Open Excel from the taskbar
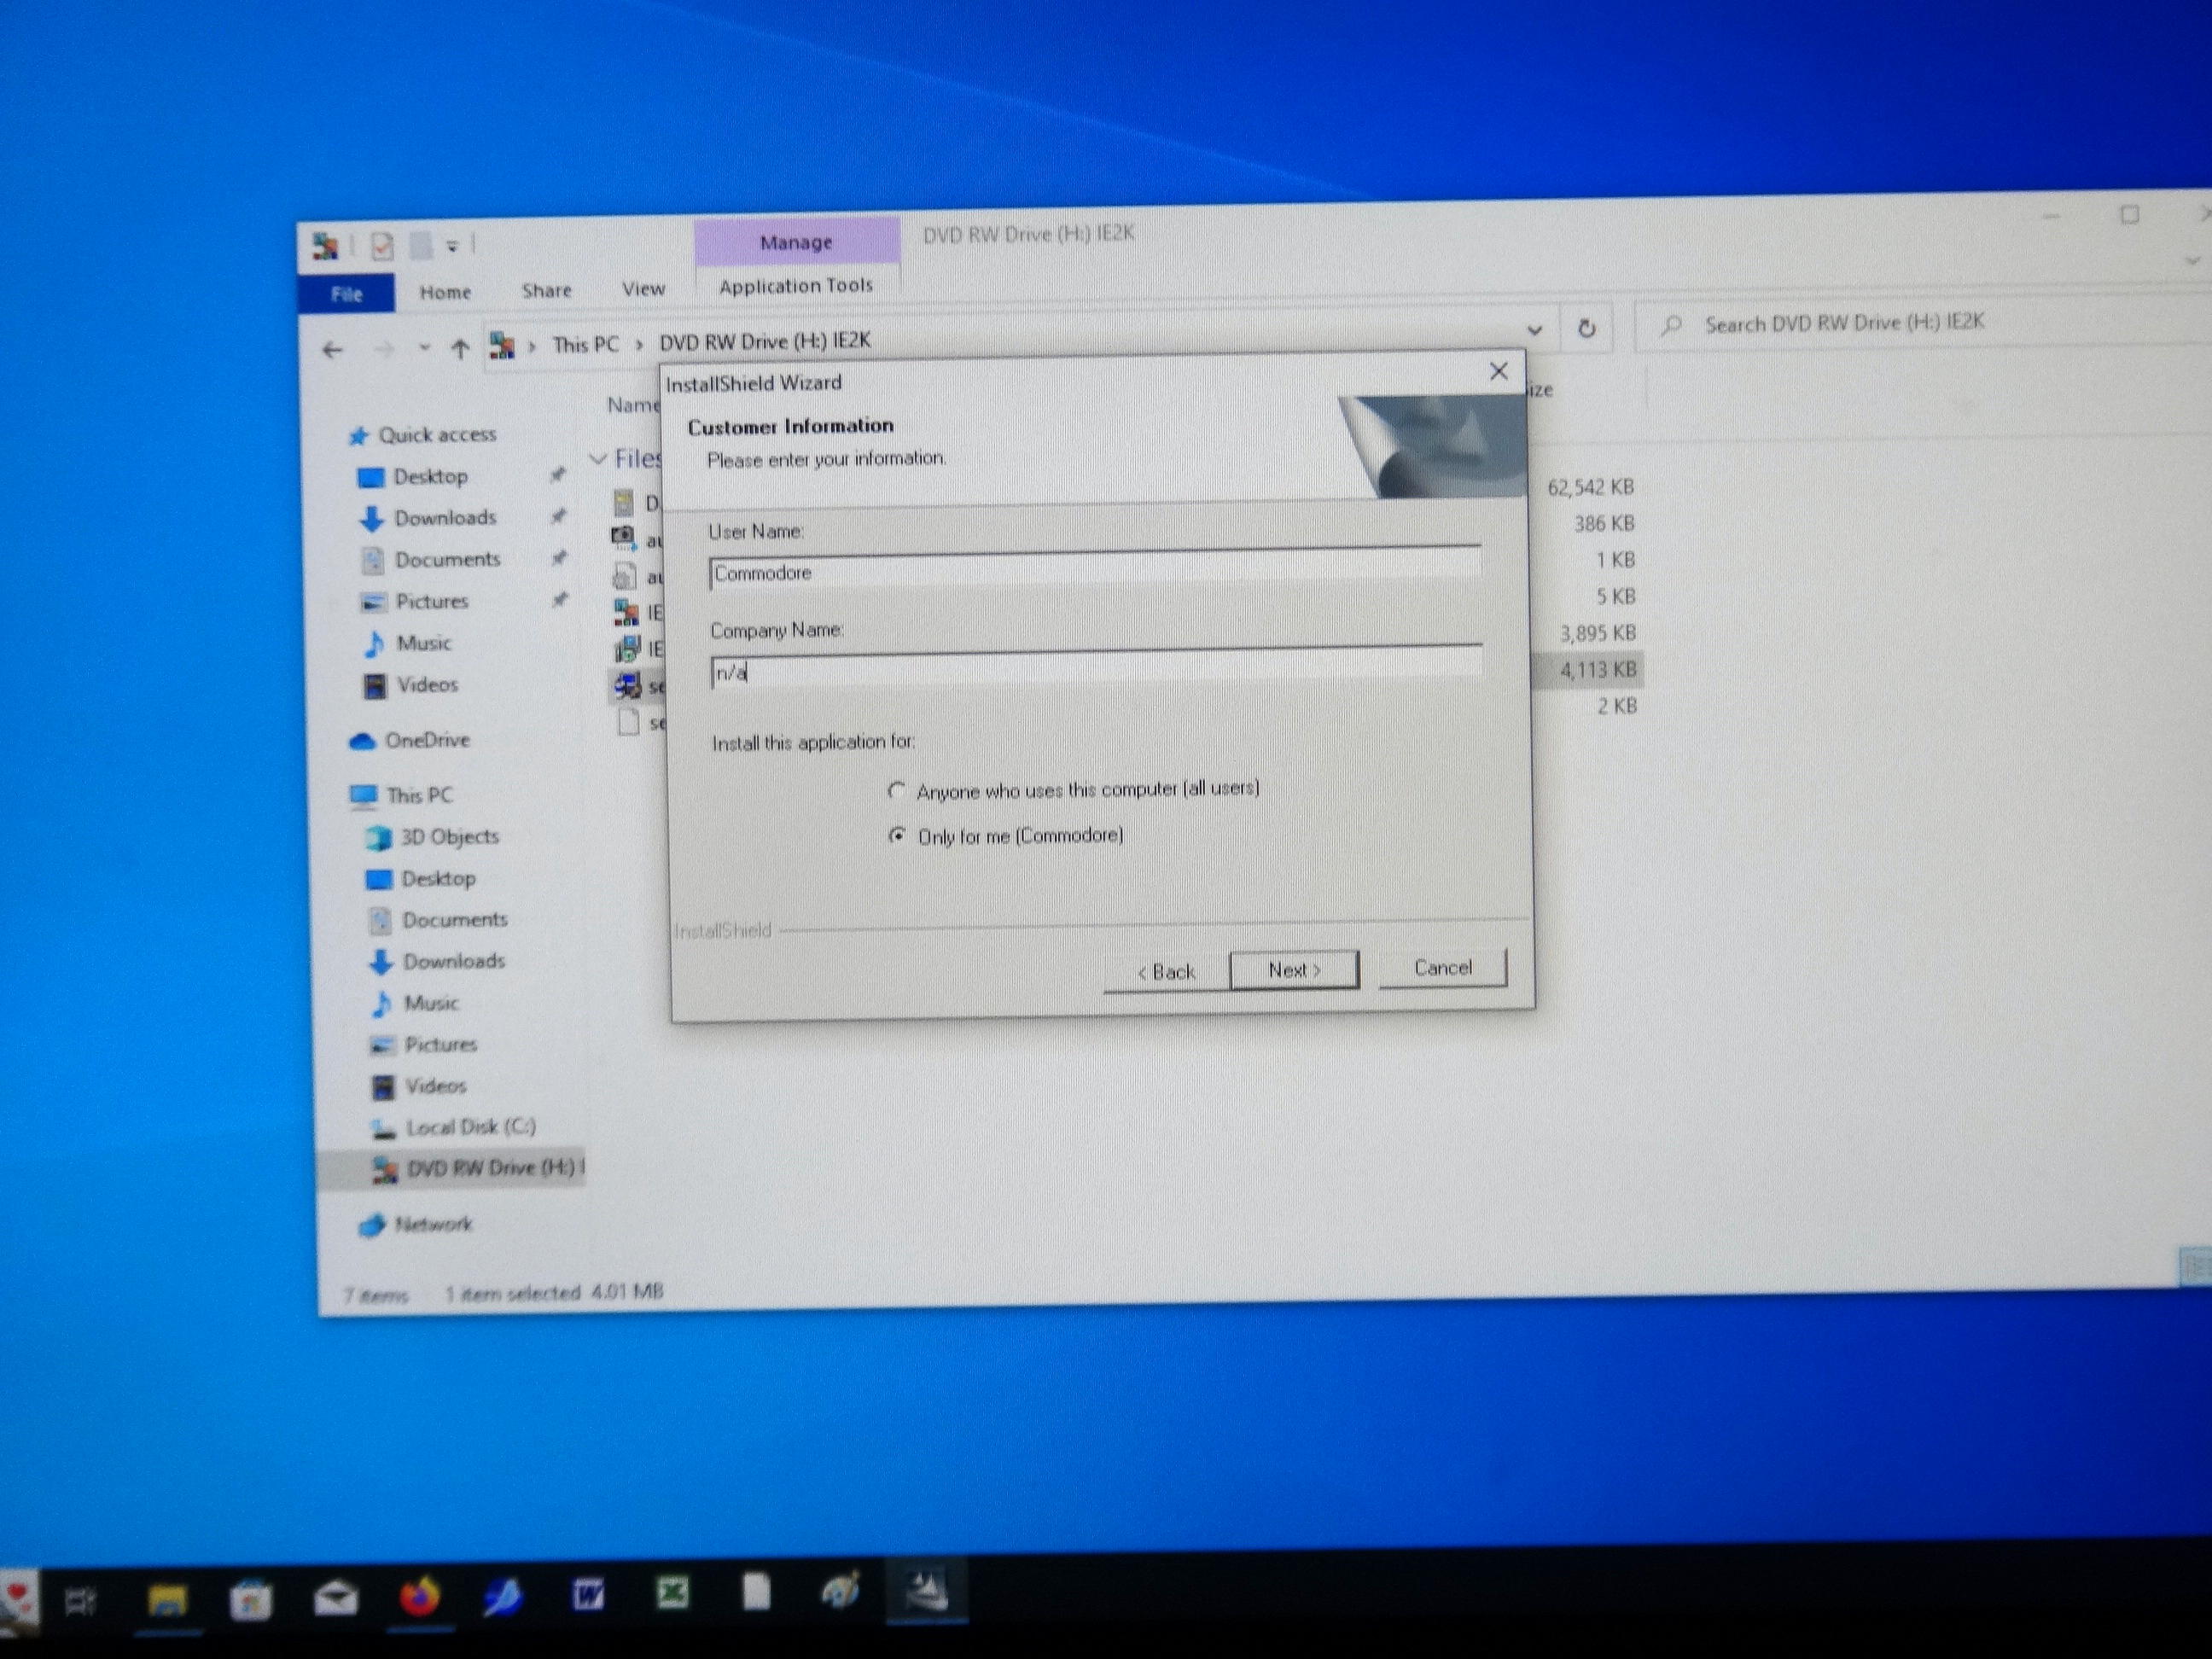 673,1593
